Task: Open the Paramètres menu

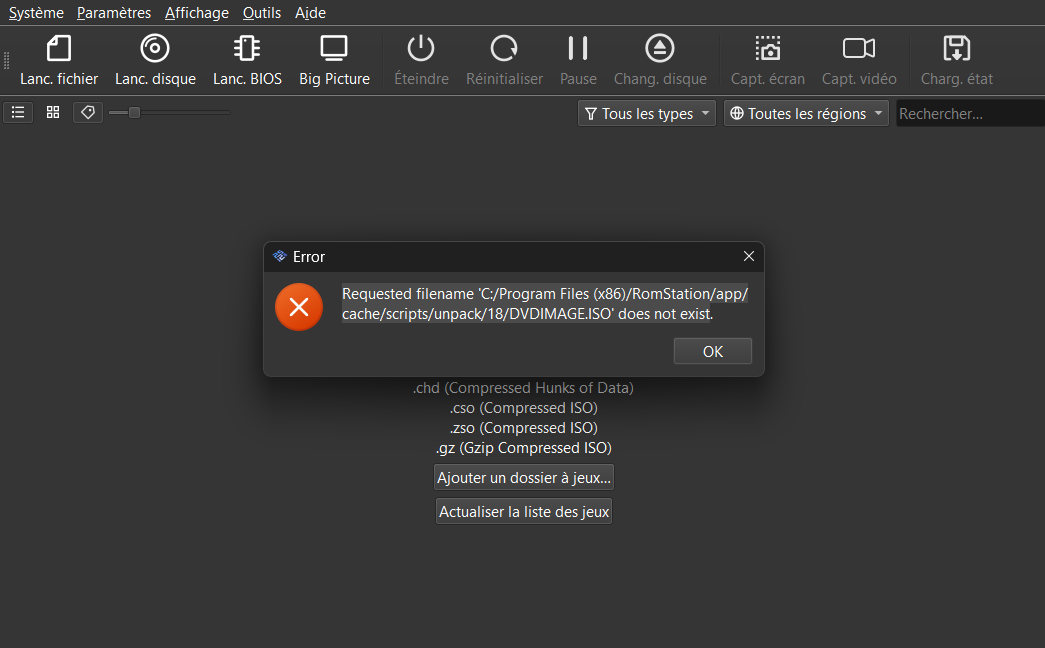Action: click(x=114, y=13)
